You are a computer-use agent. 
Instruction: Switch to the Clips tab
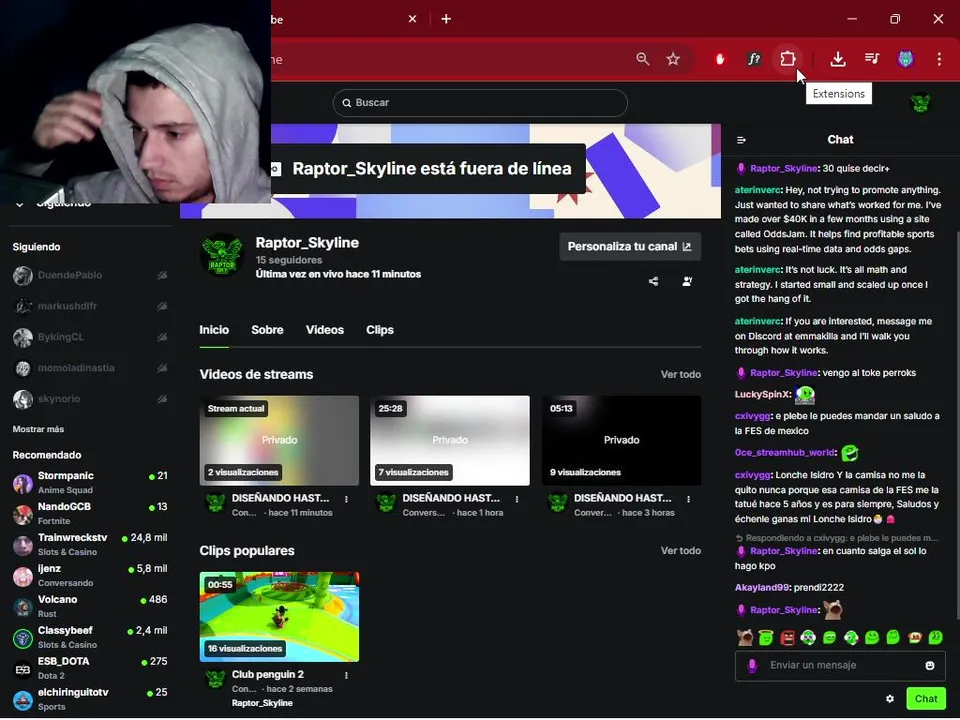[380, 330]
